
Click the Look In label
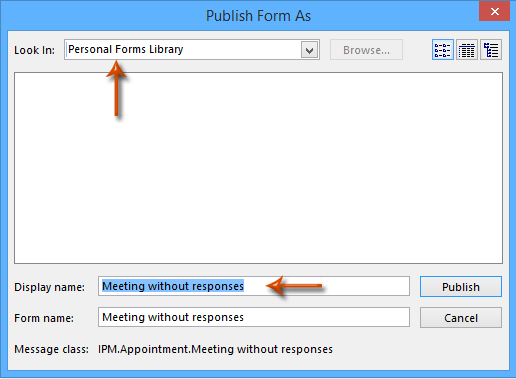coord(34,50)
